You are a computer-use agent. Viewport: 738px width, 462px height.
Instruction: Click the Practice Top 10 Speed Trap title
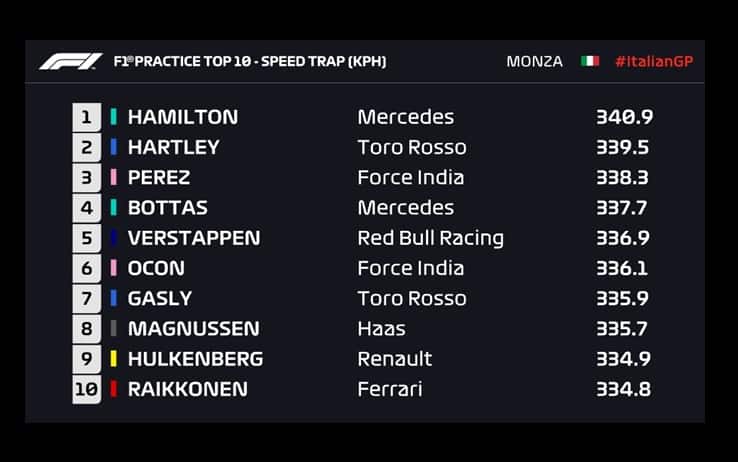point(250,62)
